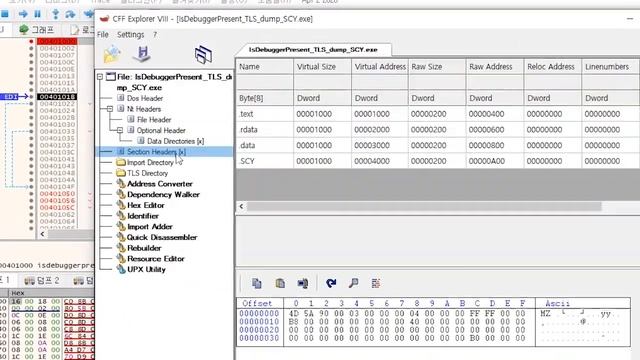The width and height of the screenshot is (640, 360).
Task: Click the .data section name cell
Action: pos(264,145)
